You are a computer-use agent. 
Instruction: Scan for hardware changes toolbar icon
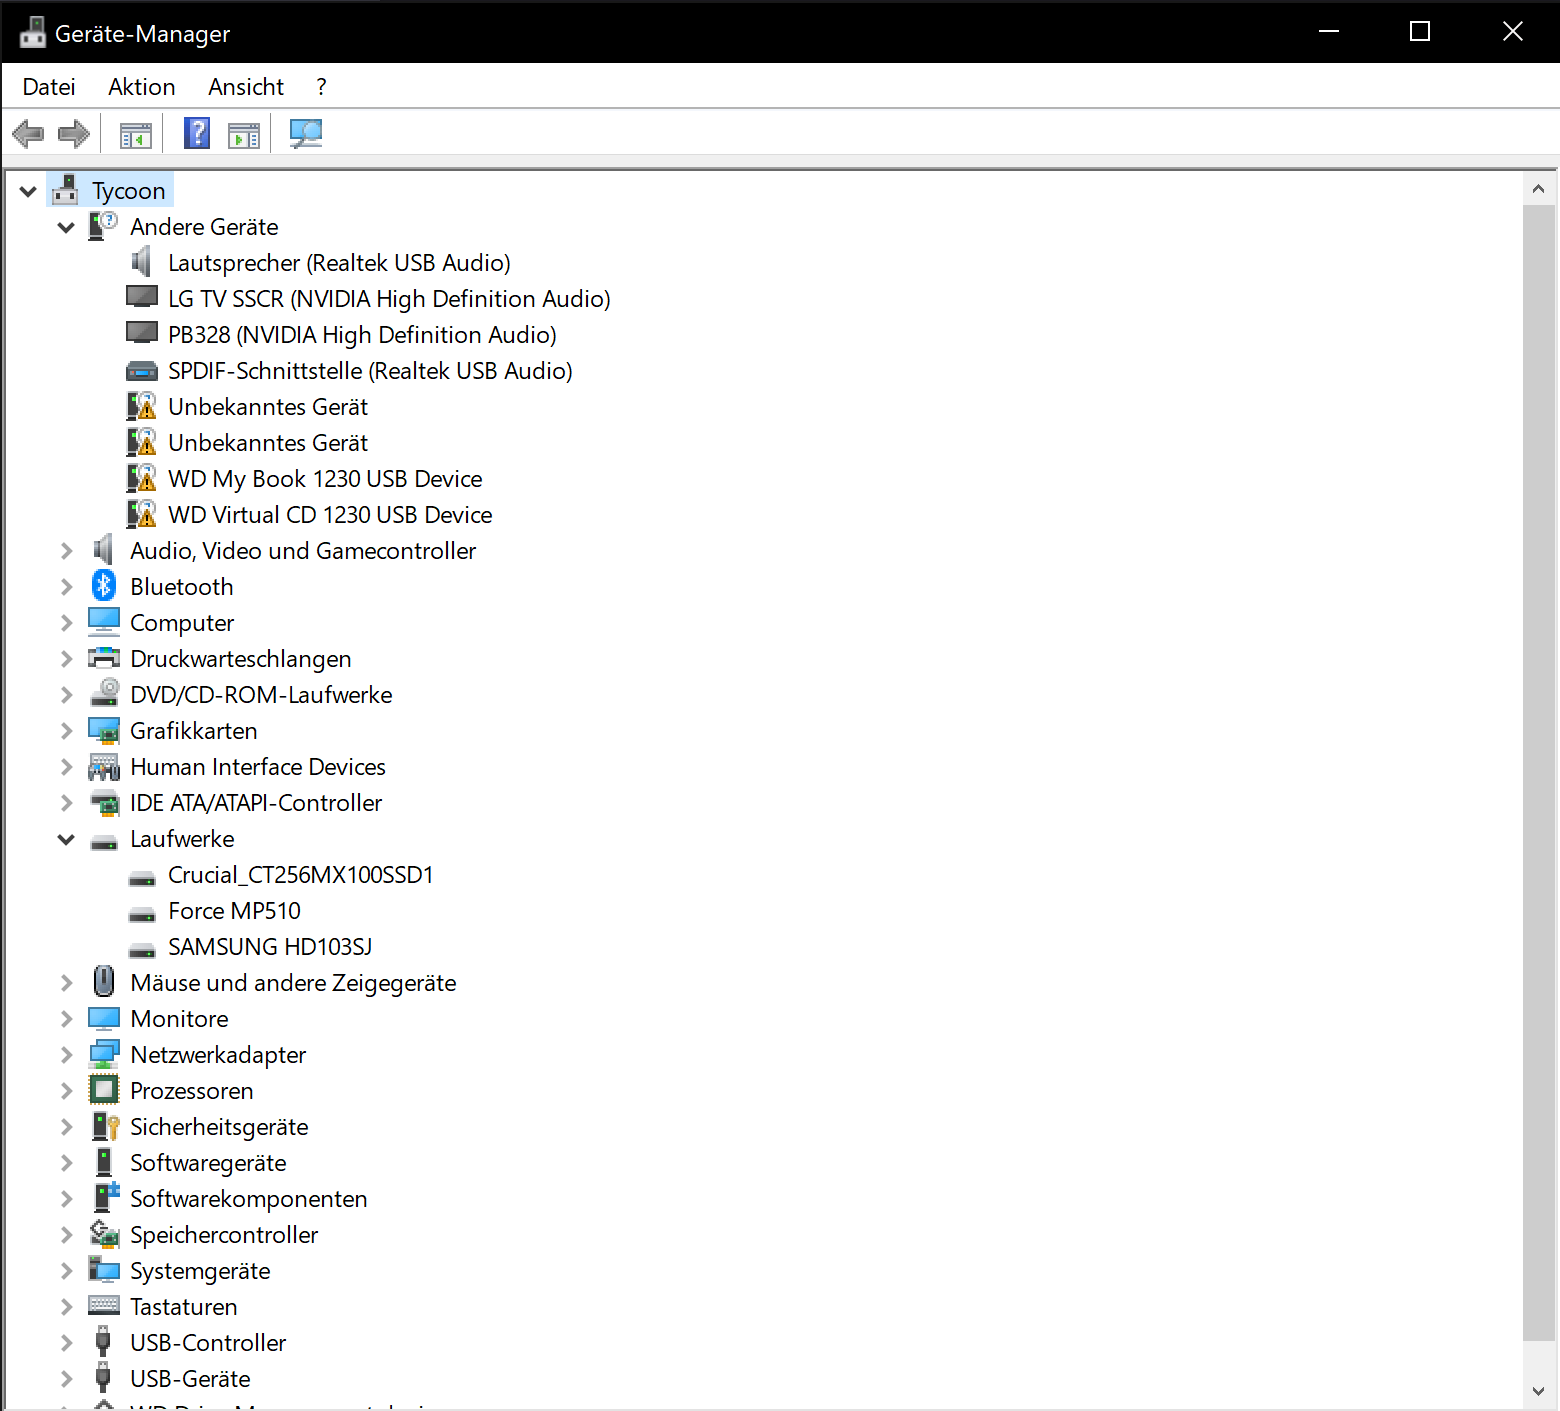click(x=305, y=133)
